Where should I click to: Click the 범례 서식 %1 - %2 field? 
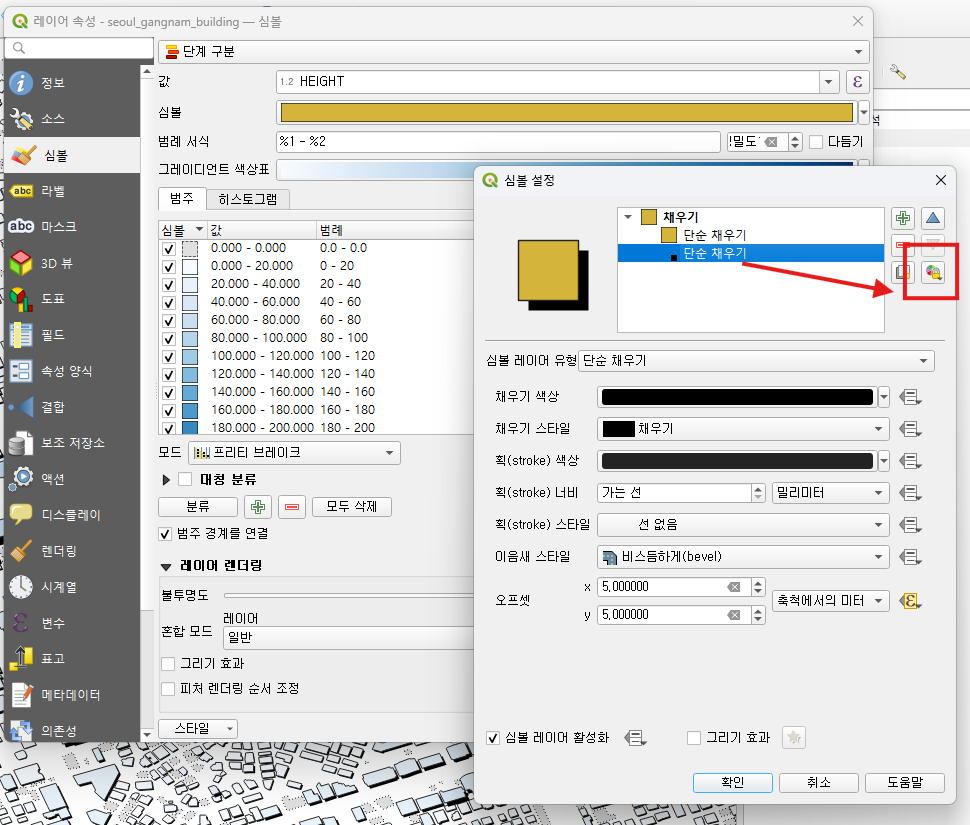coord(498,142)
